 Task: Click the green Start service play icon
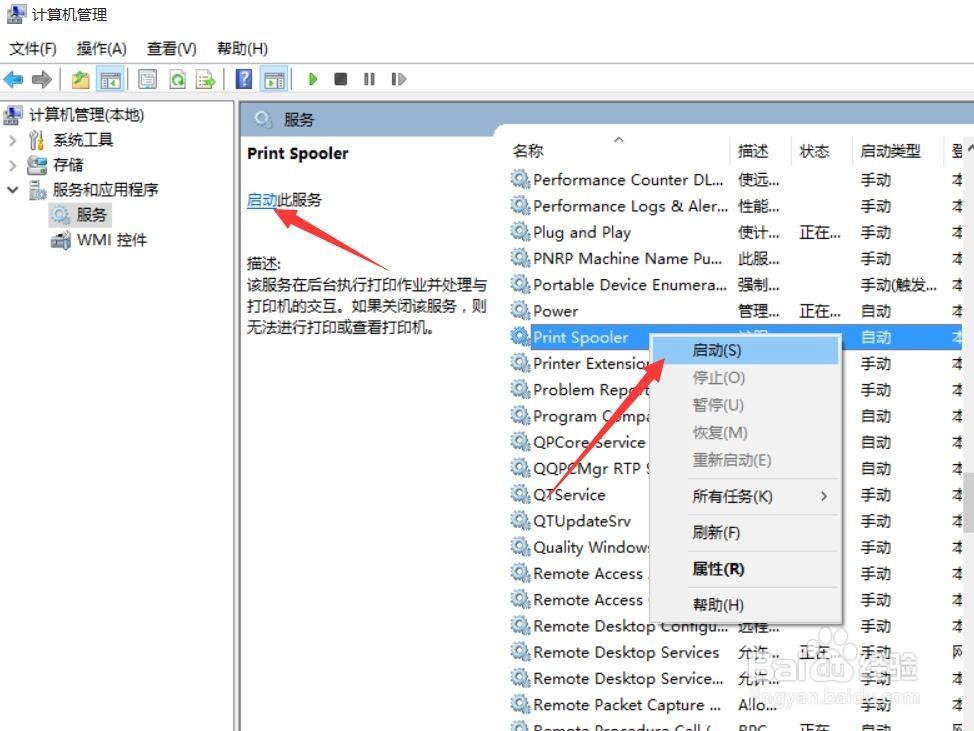(313, 79)
